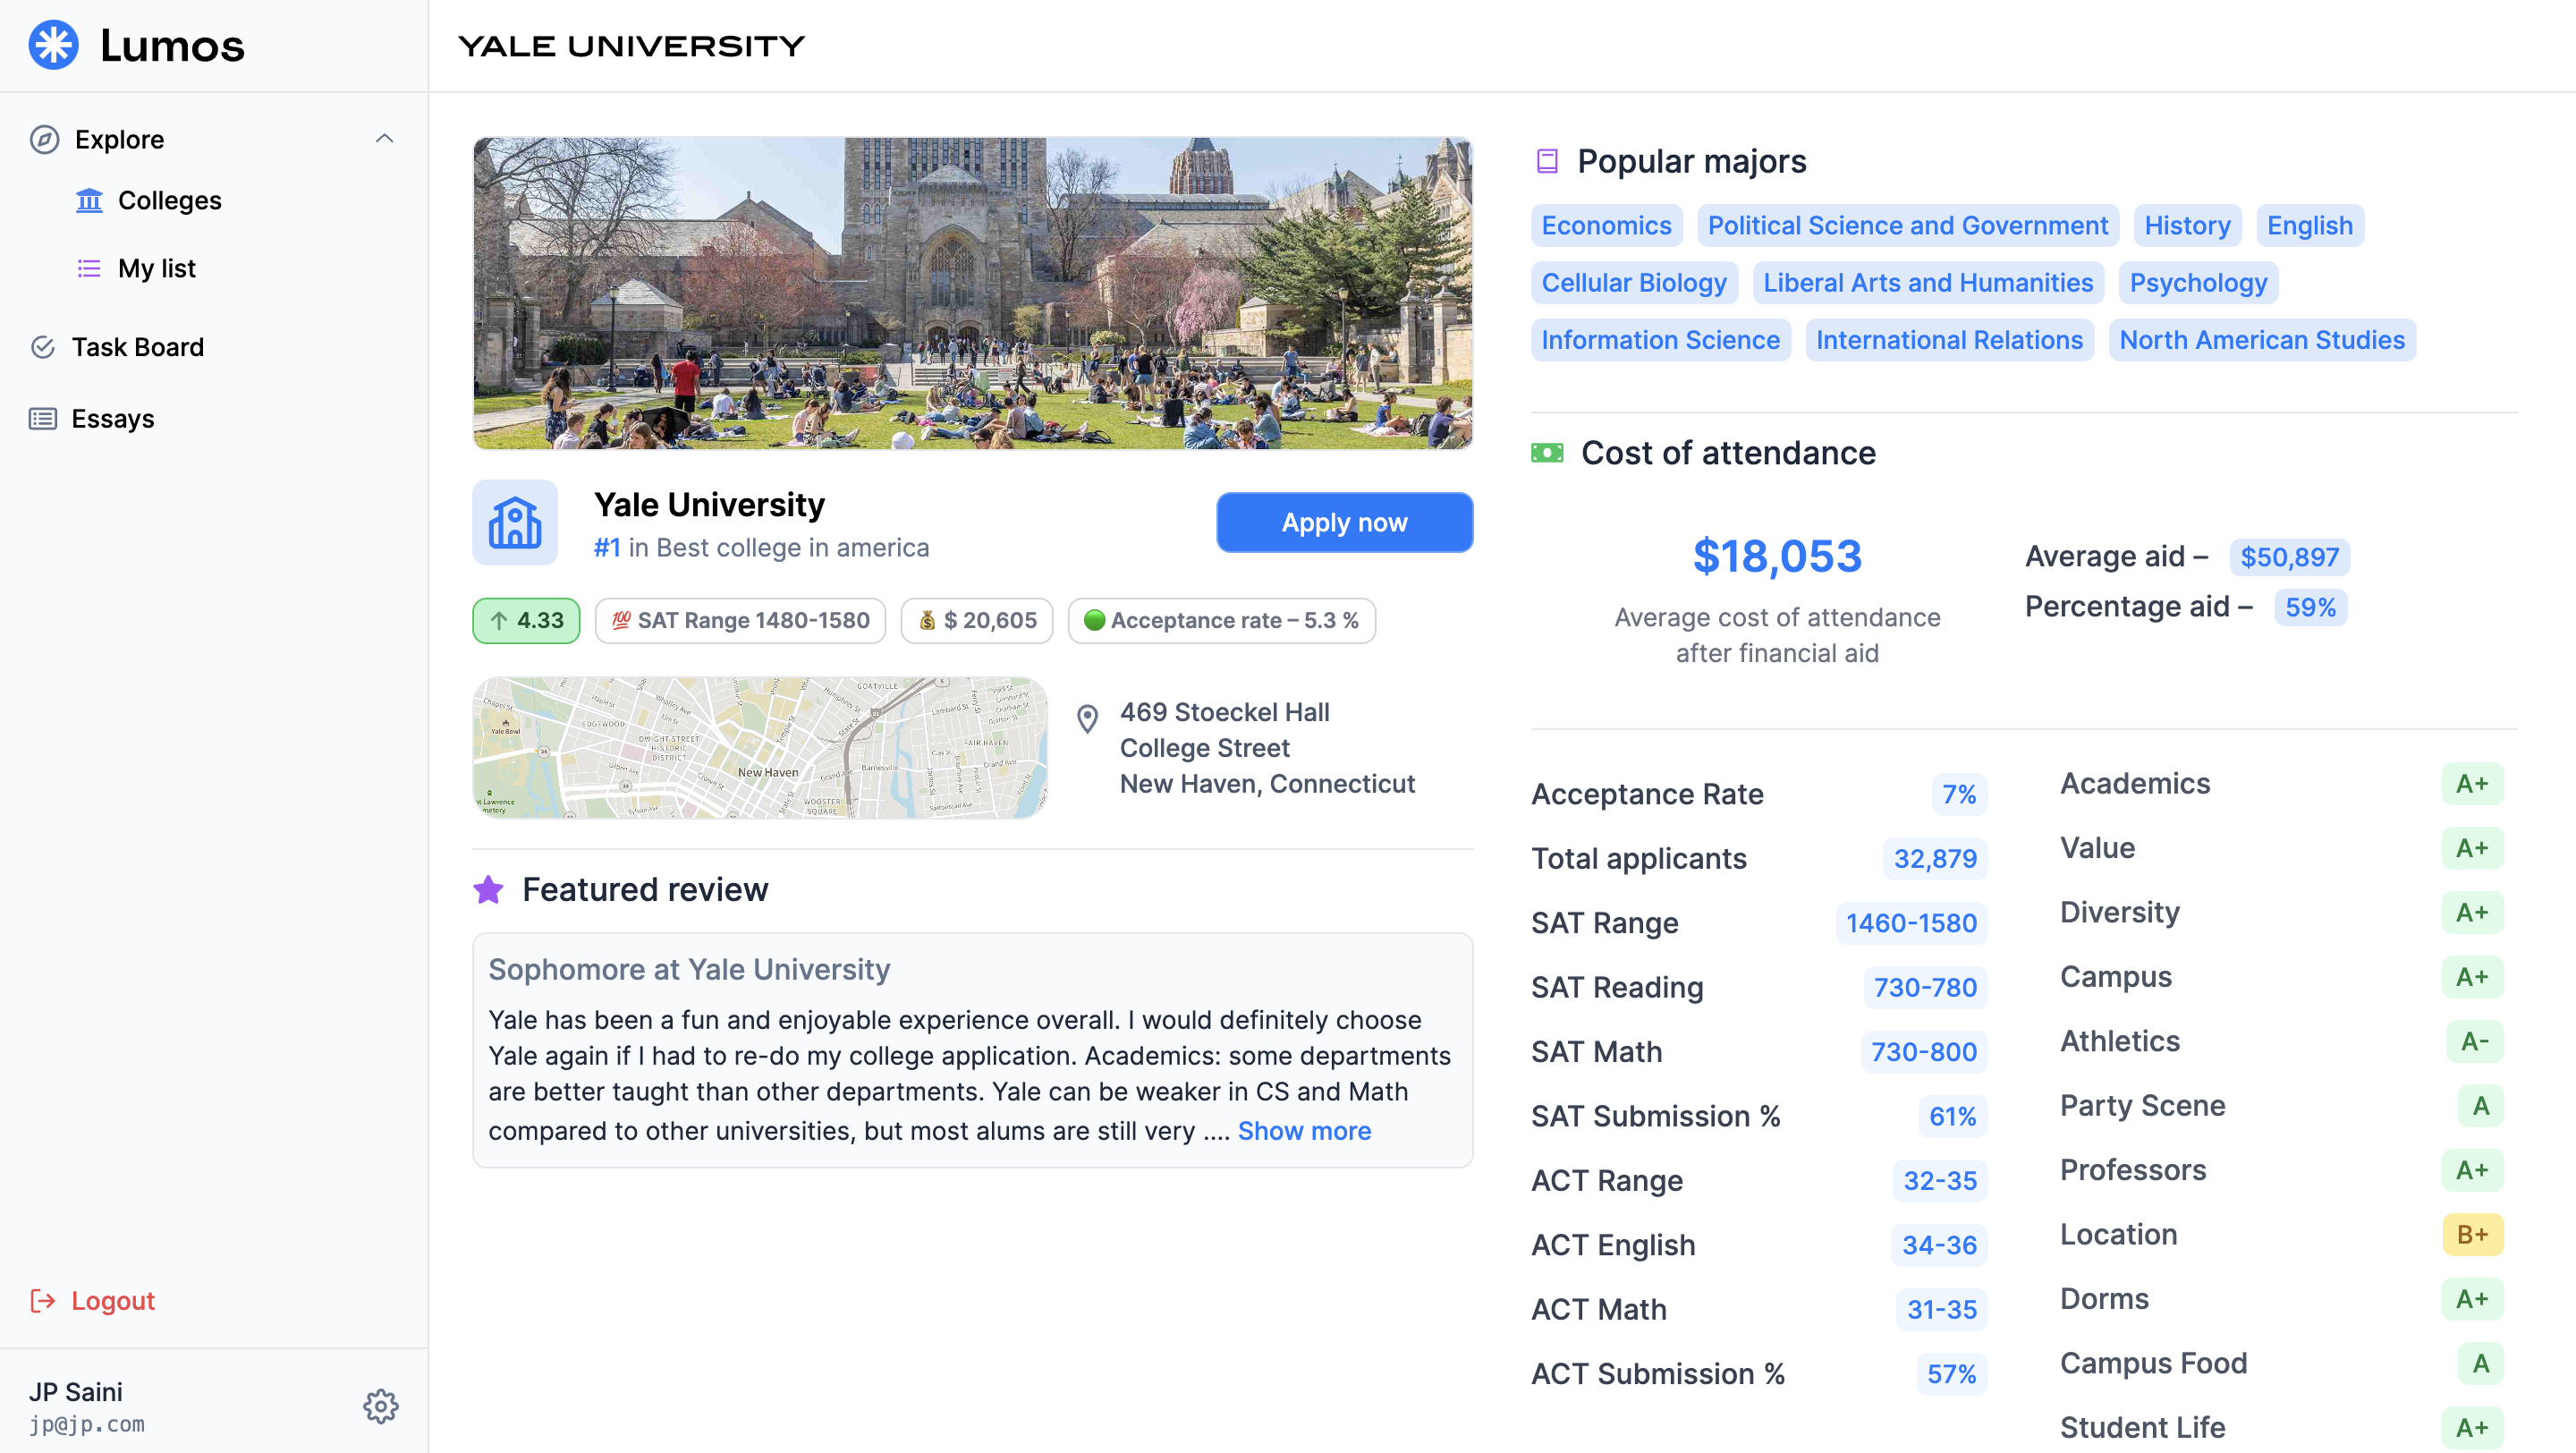Open the Essays menu item

pos(112,419)
